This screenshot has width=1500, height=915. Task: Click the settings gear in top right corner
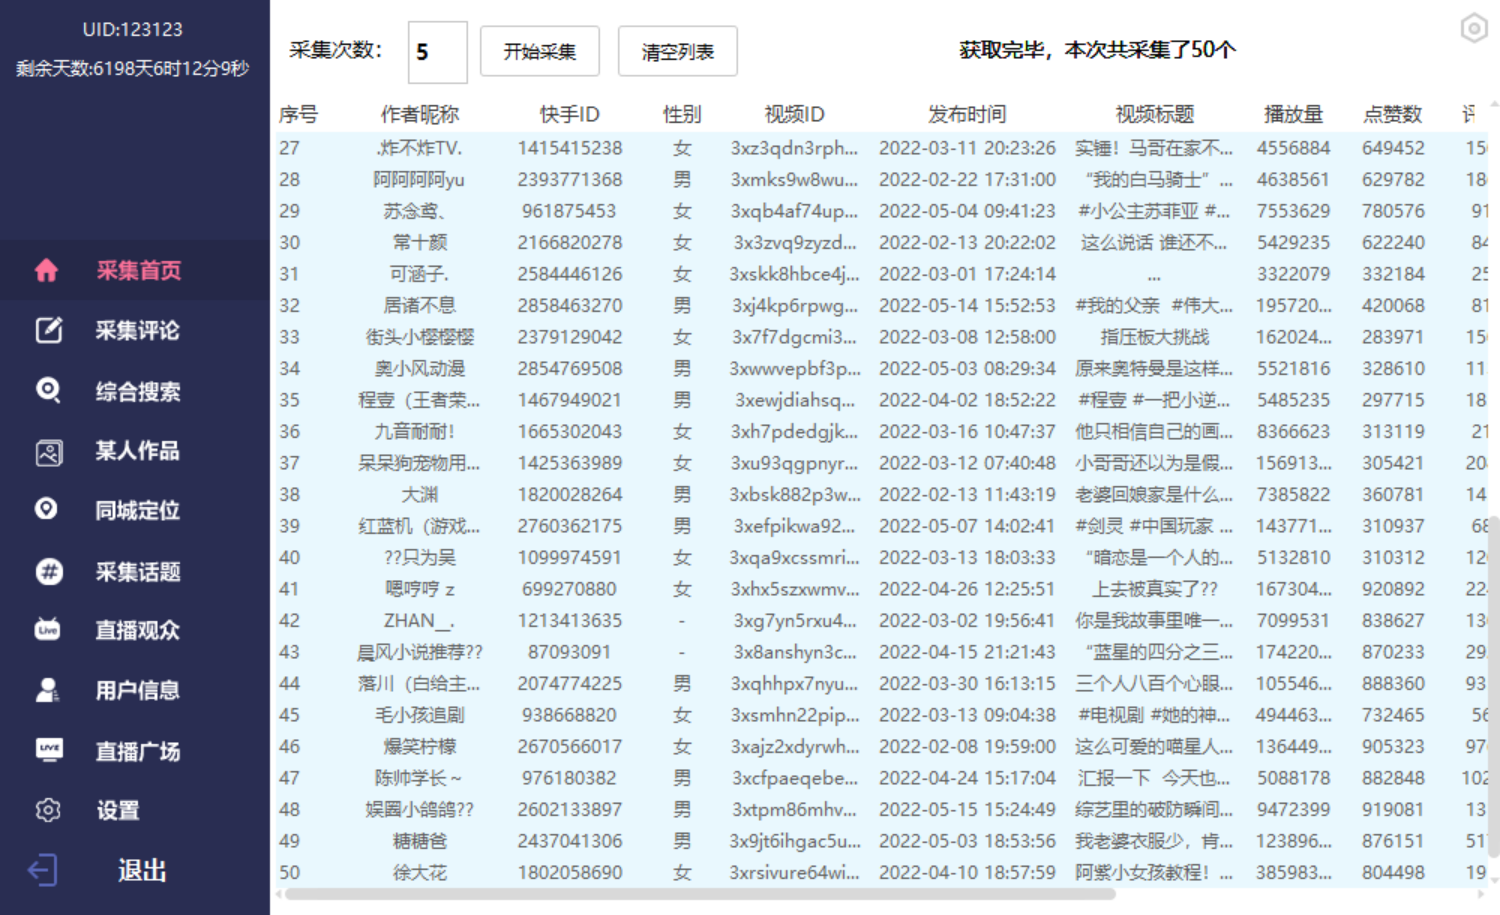(x=1473, y=28)
